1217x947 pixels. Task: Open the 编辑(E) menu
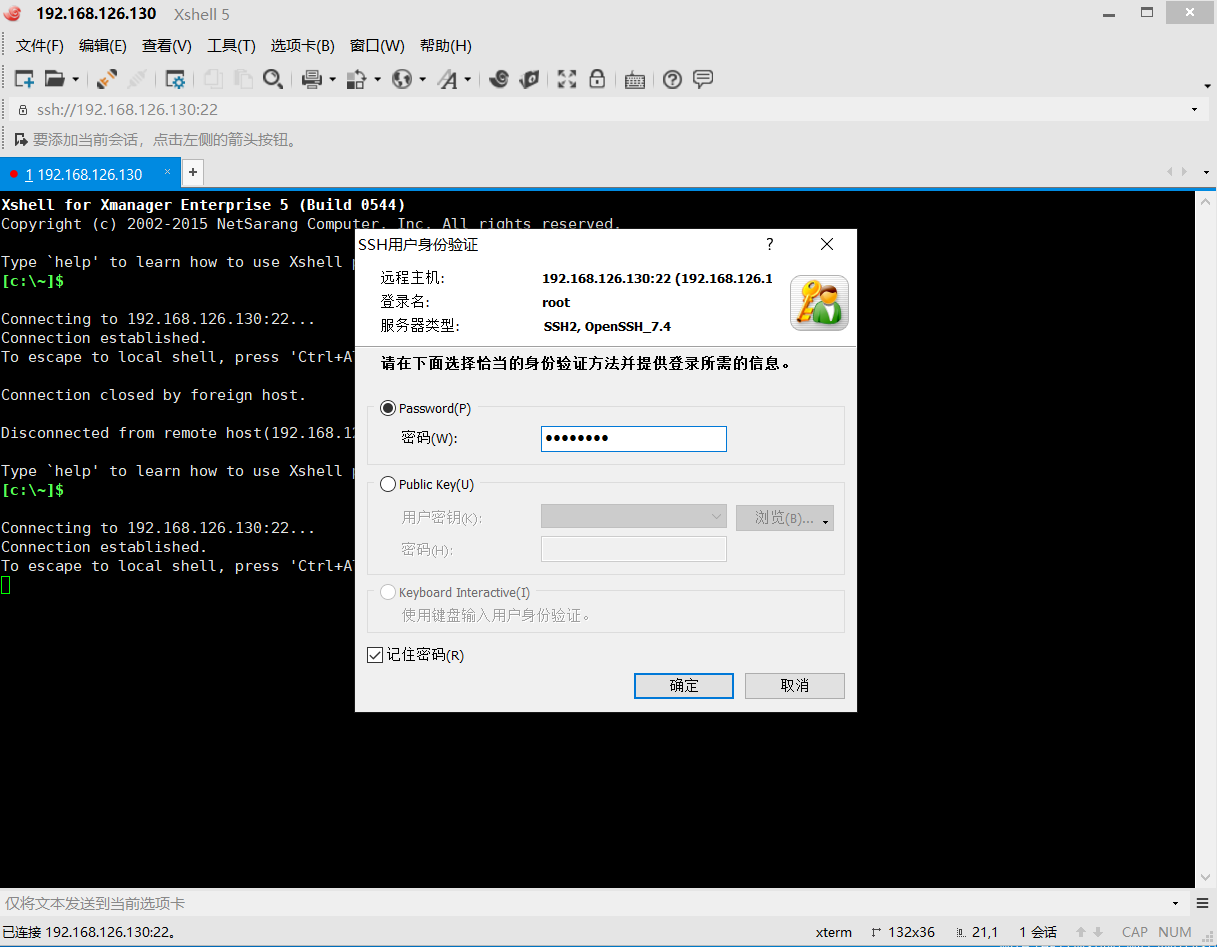103,46
